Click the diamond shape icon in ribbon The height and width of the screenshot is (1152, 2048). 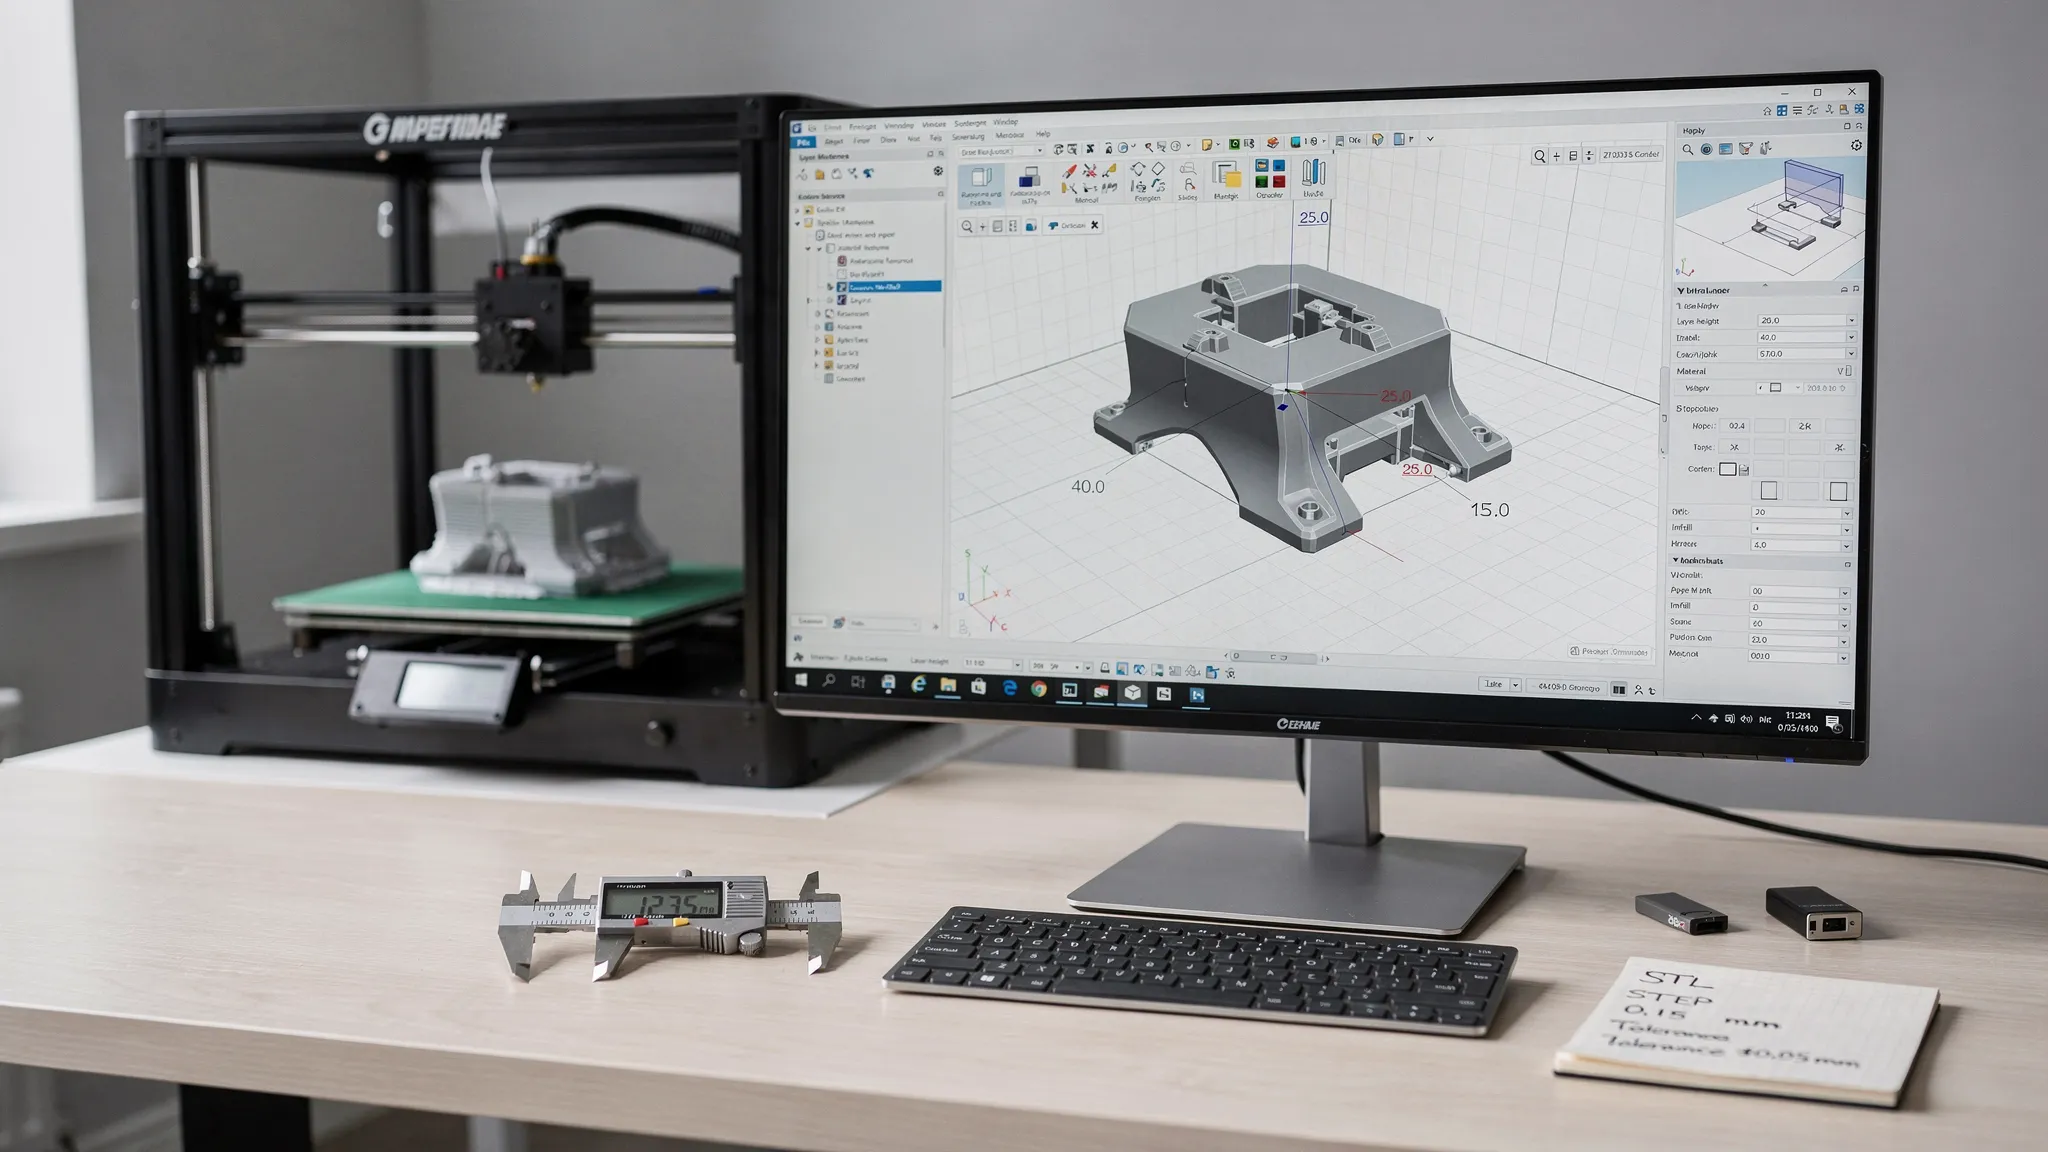pos(1158,168)
